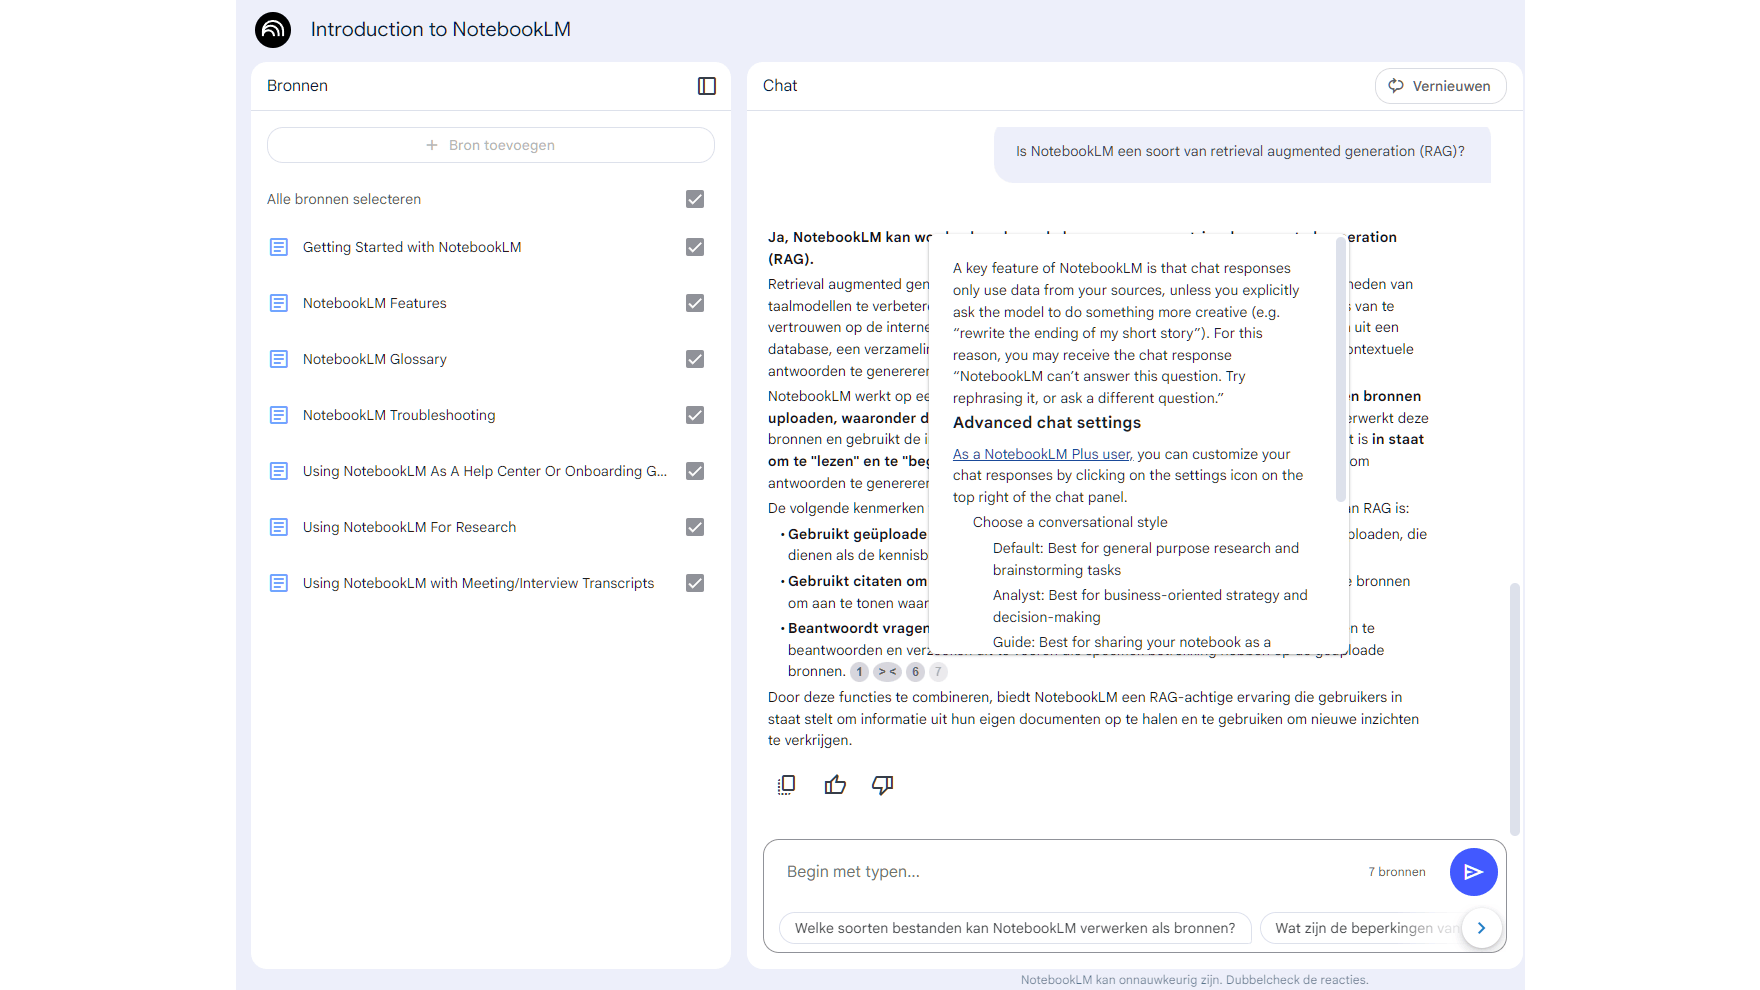Uncheck Getting Started with NotebookLM source
This screenshot has width=1760, height=990.
pos(695,247)
